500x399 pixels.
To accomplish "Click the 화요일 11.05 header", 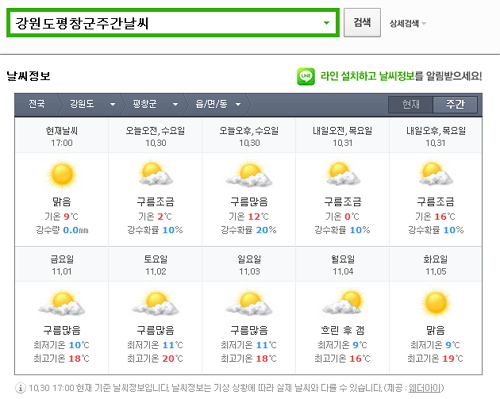I will (436, 265).
